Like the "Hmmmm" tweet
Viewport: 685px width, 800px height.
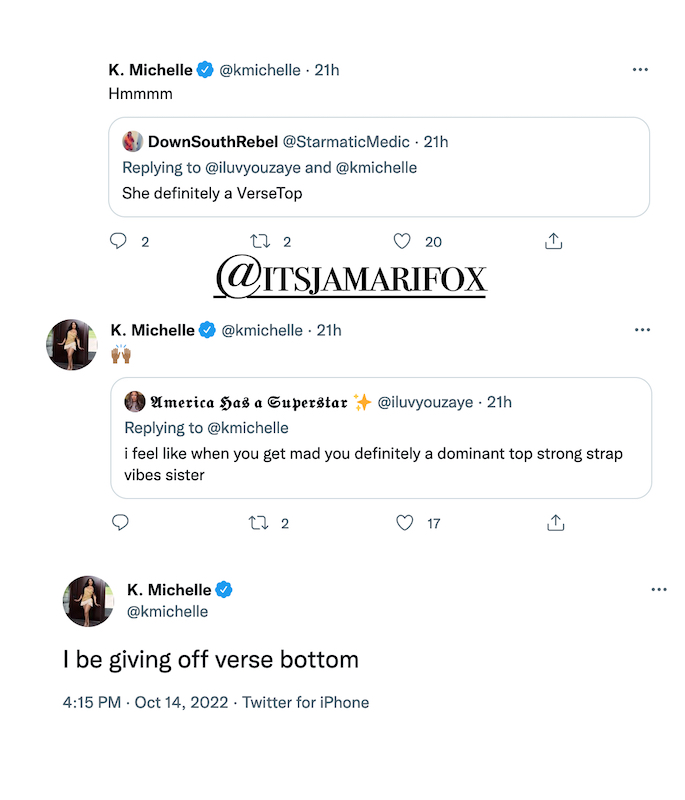402,241
